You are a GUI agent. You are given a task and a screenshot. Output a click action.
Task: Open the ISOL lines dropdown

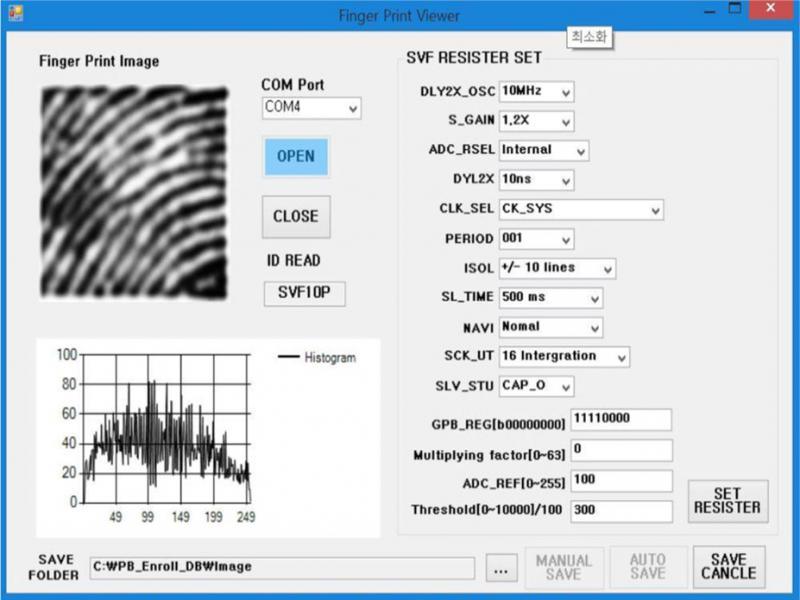(x=560, y=268)
